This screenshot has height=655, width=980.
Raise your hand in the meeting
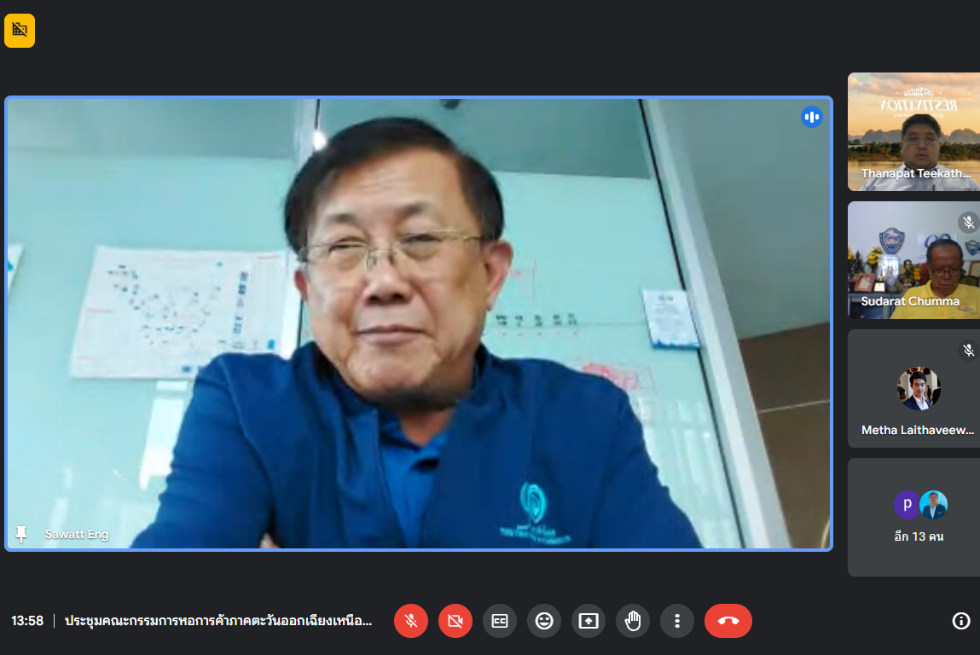point(633,621)
